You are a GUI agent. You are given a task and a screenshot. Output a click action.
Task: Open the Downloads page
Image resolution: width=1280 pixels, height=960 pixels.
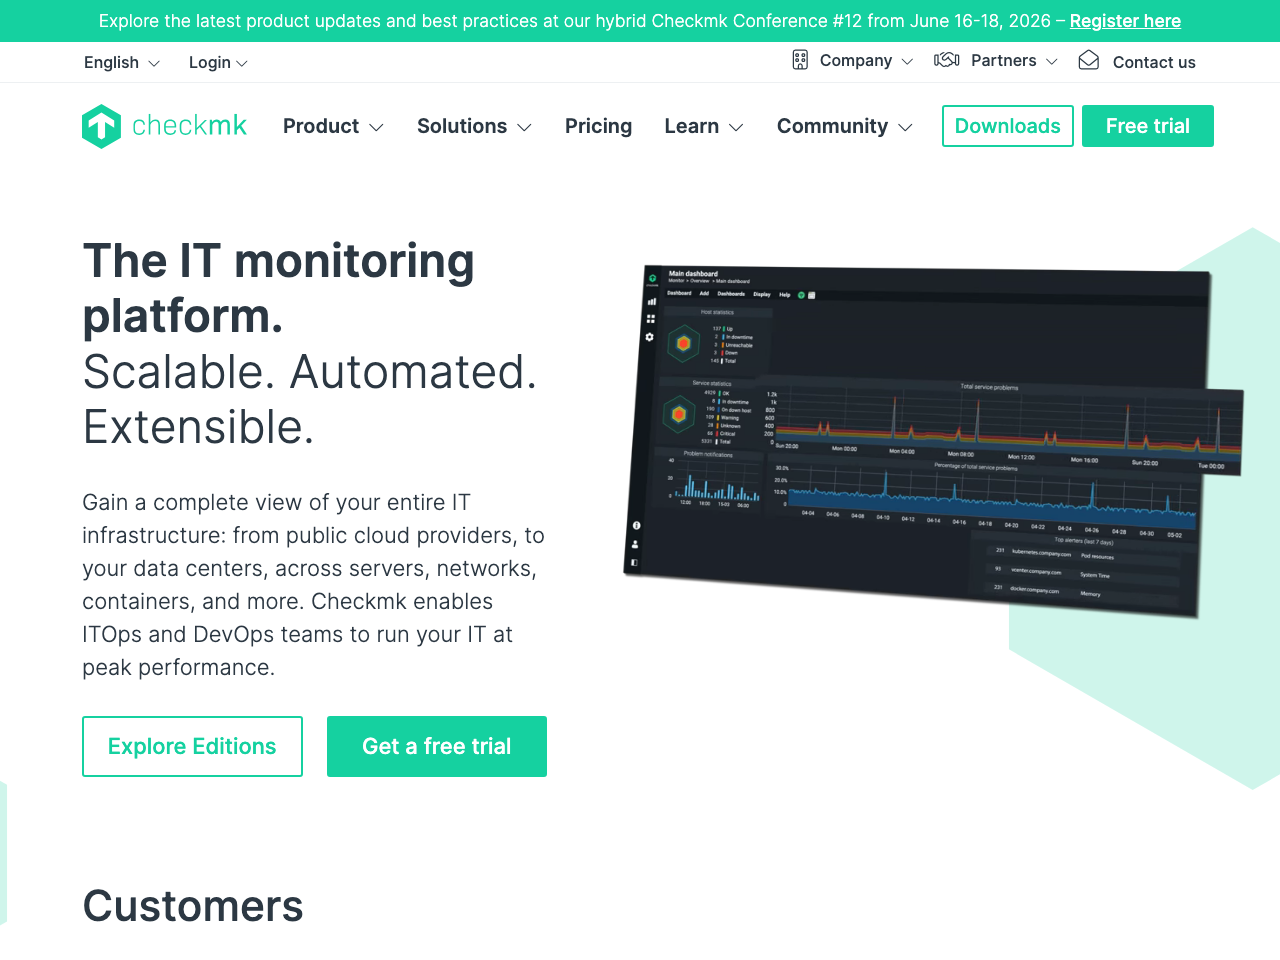click(x=1007, y=126)
